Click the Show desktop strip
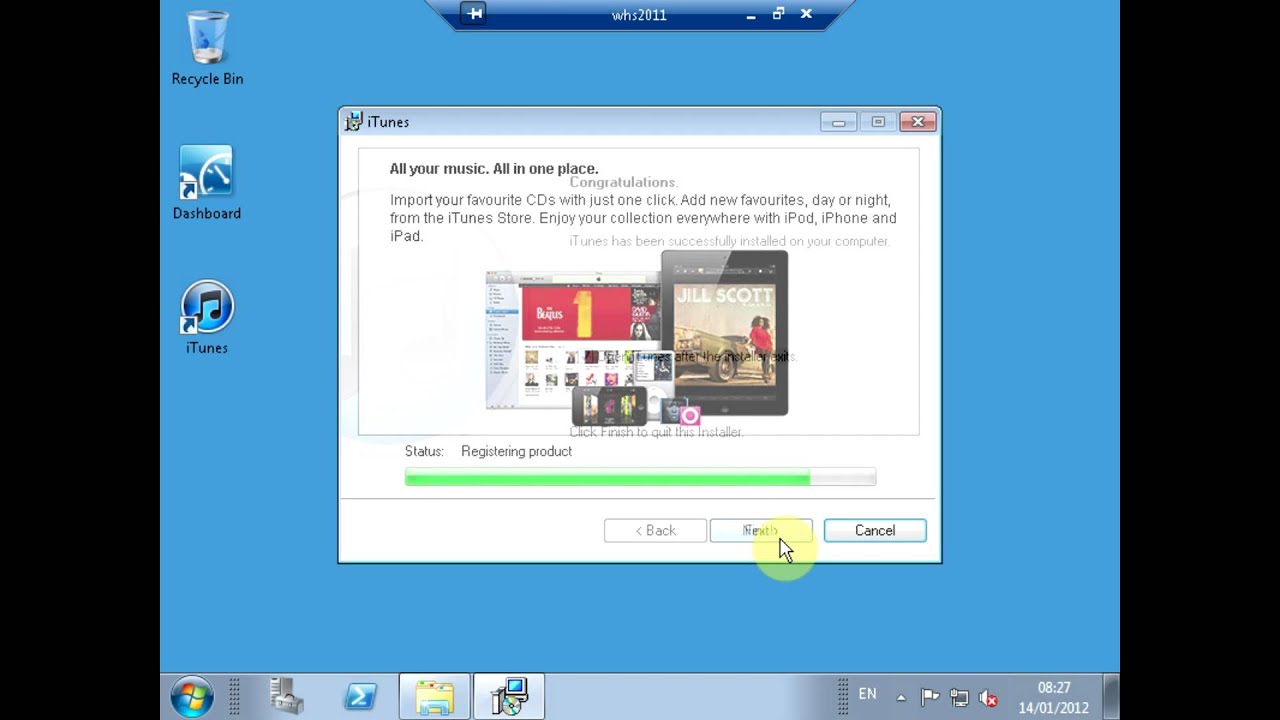This screenshot has height=720, width=1280. click(1111, 696)
